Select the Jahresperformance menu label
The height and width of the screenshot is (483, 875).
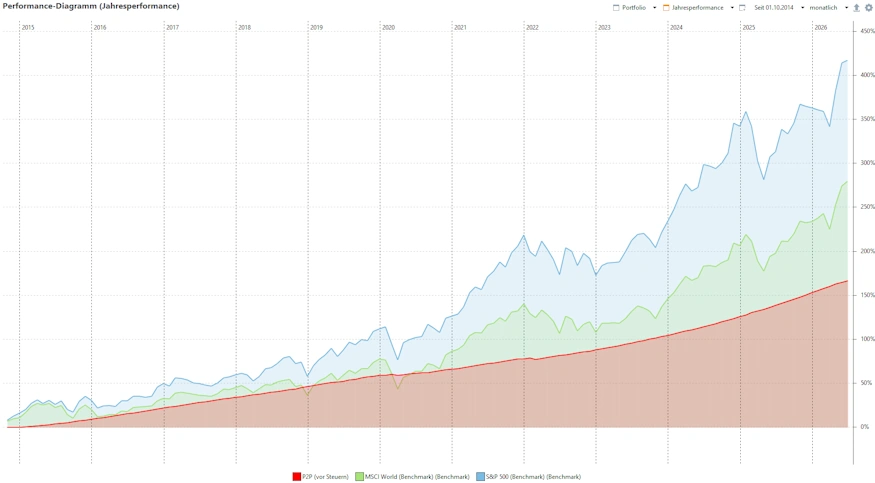[x=698, y=8]
